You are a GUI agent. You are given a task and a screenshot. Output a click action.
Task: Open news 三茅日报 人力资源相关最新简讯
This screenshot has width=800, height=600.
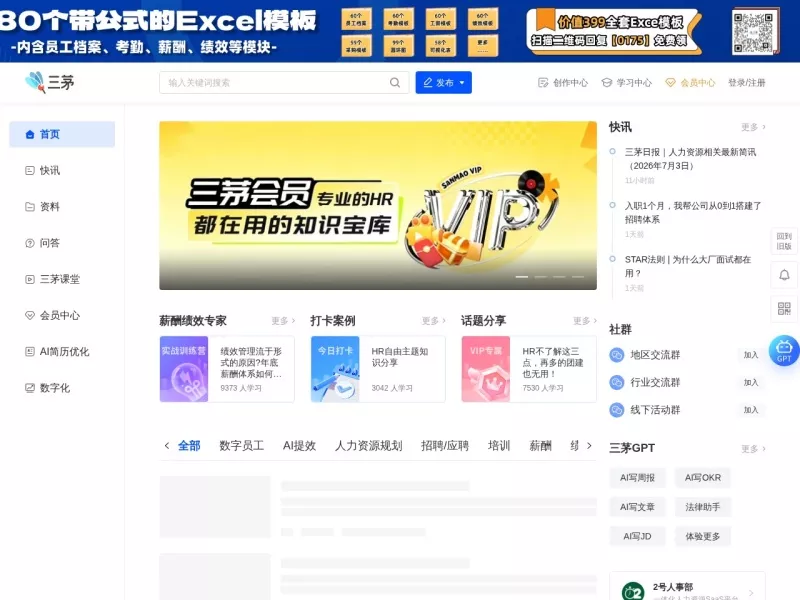[x=690, y=159]
